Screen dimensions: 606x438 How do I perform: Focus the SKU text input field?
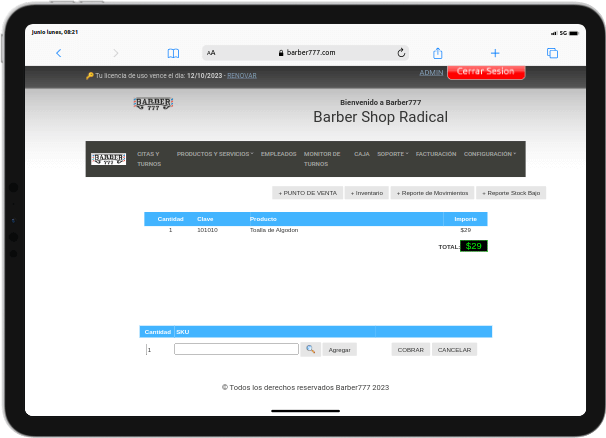tap(236, 349)
